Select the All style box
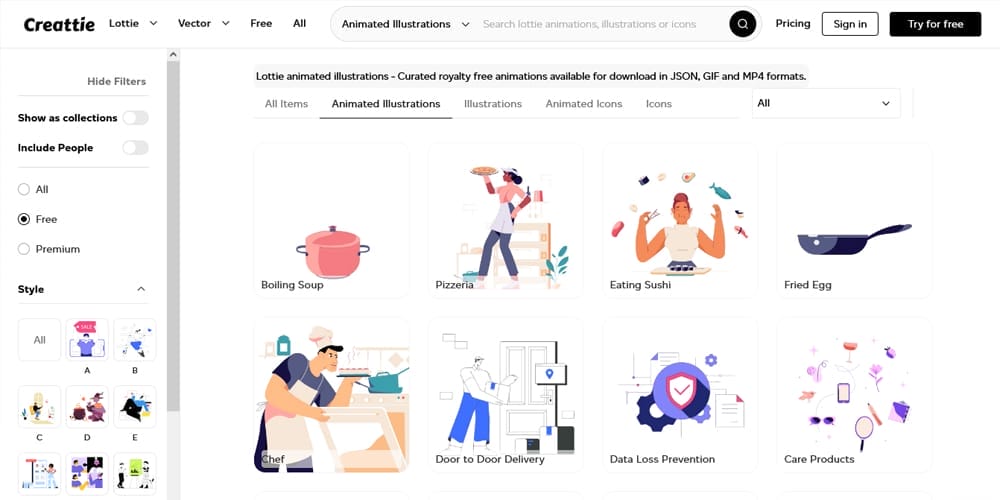The width and height of the screenshot is (1000, 500). (40, 339)
